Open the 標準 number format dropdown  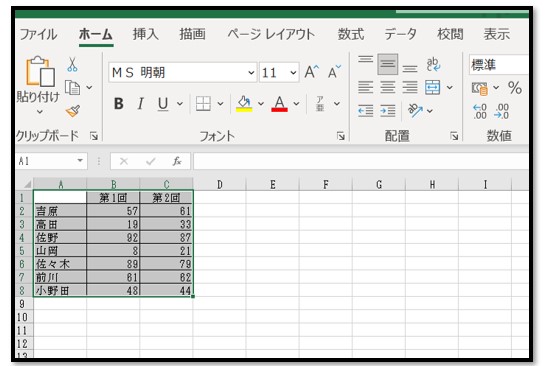pyautogui.click(x=499, y=65)
